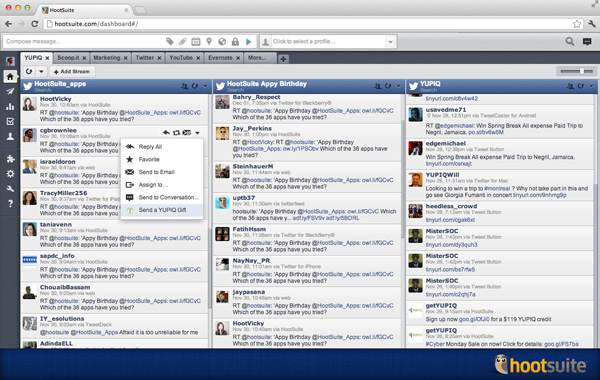Viewport: 600px width, 380px height.
Task: Open the YUPIQWill username link
Action: (442, 175)
